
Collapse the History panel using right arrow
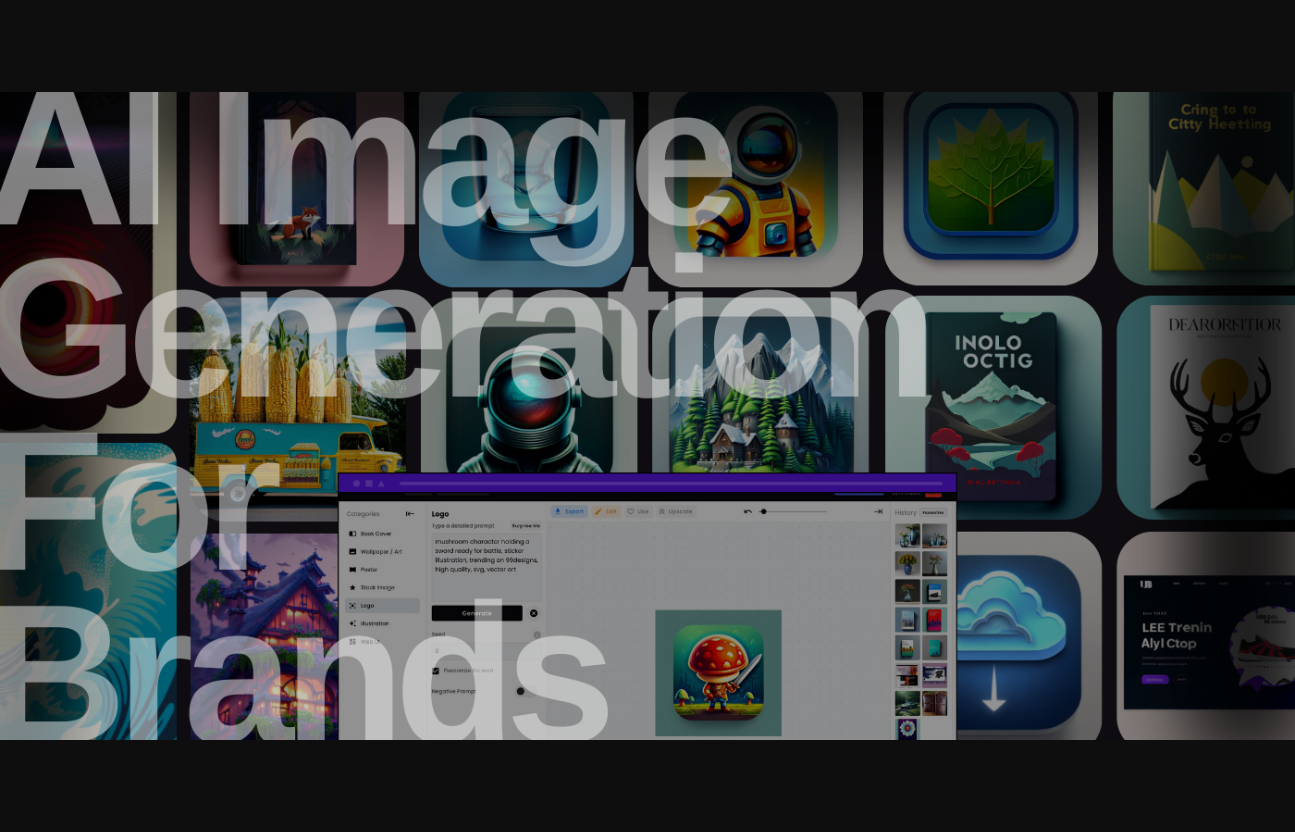[878, 511]
